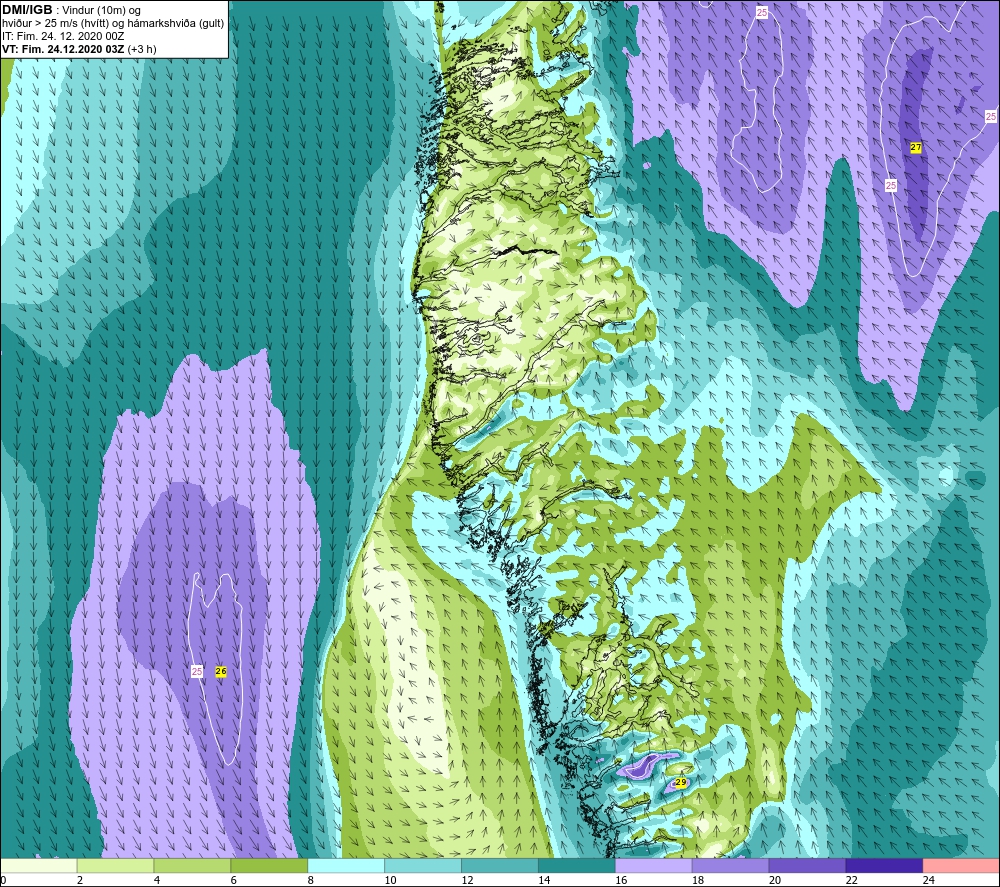The width and height of the screenshot is (1000, 887).
Task: Click the yellow 29 peak gust label
Action: coord(680,782)
